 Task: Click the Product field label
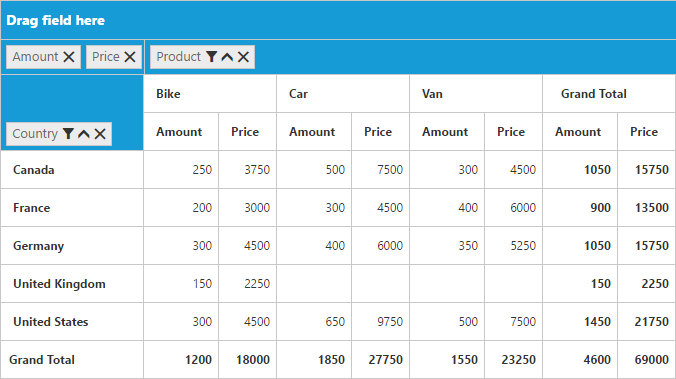coord(178,57)
